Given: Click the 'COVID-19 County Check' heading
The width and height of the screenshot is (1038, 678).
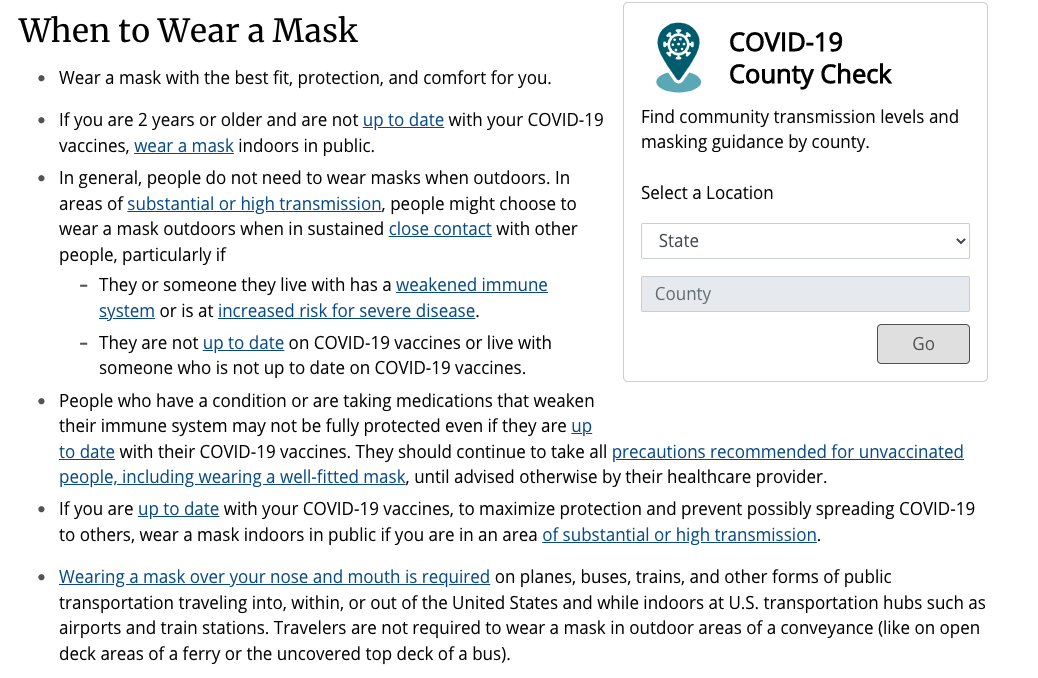Looking at the screenshot, I should pyautogui.click(x=810, y=58).
